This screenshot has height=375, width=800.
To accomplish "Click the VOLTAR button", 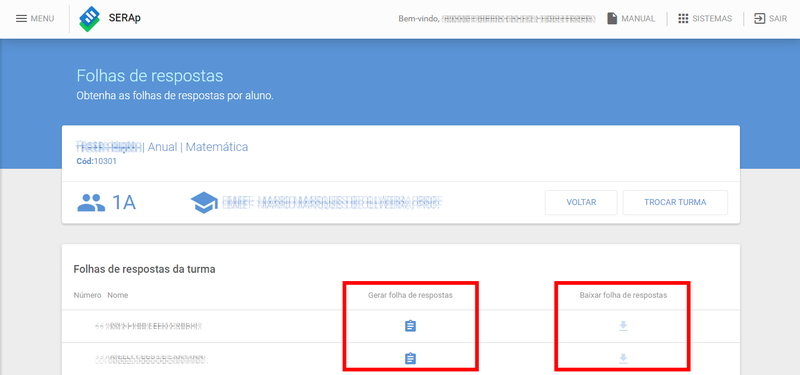I will pyautogui.click(x=581, y=203).
